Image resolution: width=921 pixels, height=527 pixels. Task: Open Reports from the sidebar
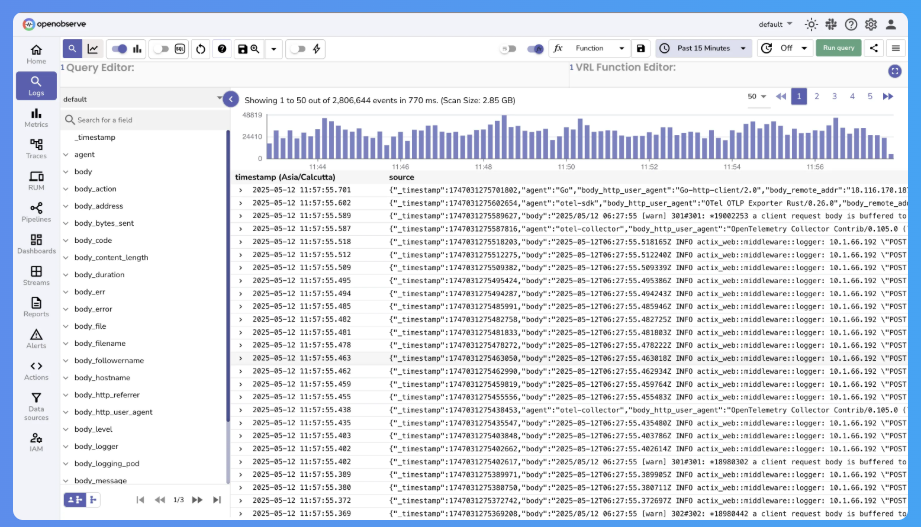pyautogui.click(x=36, y=307)
